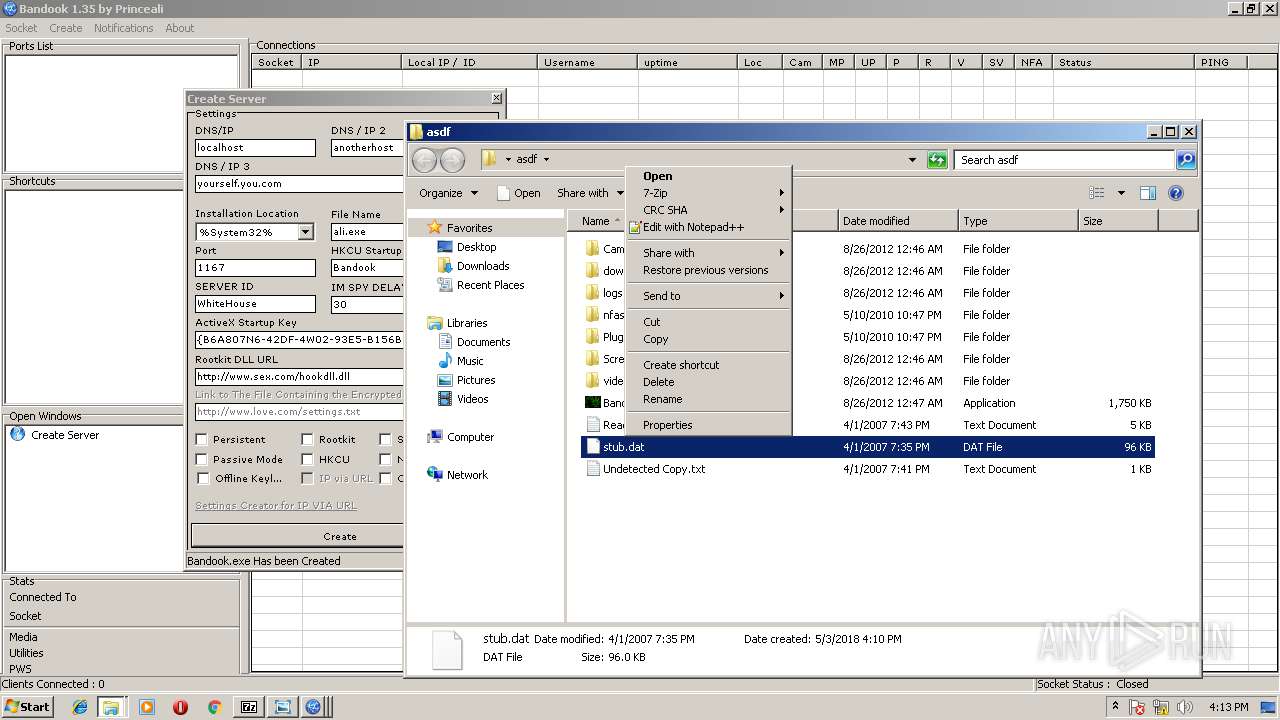Image resolution: width=1280 pixels, height=720 pixels.
Task: Open the Videos library
Action: [473, 399]
